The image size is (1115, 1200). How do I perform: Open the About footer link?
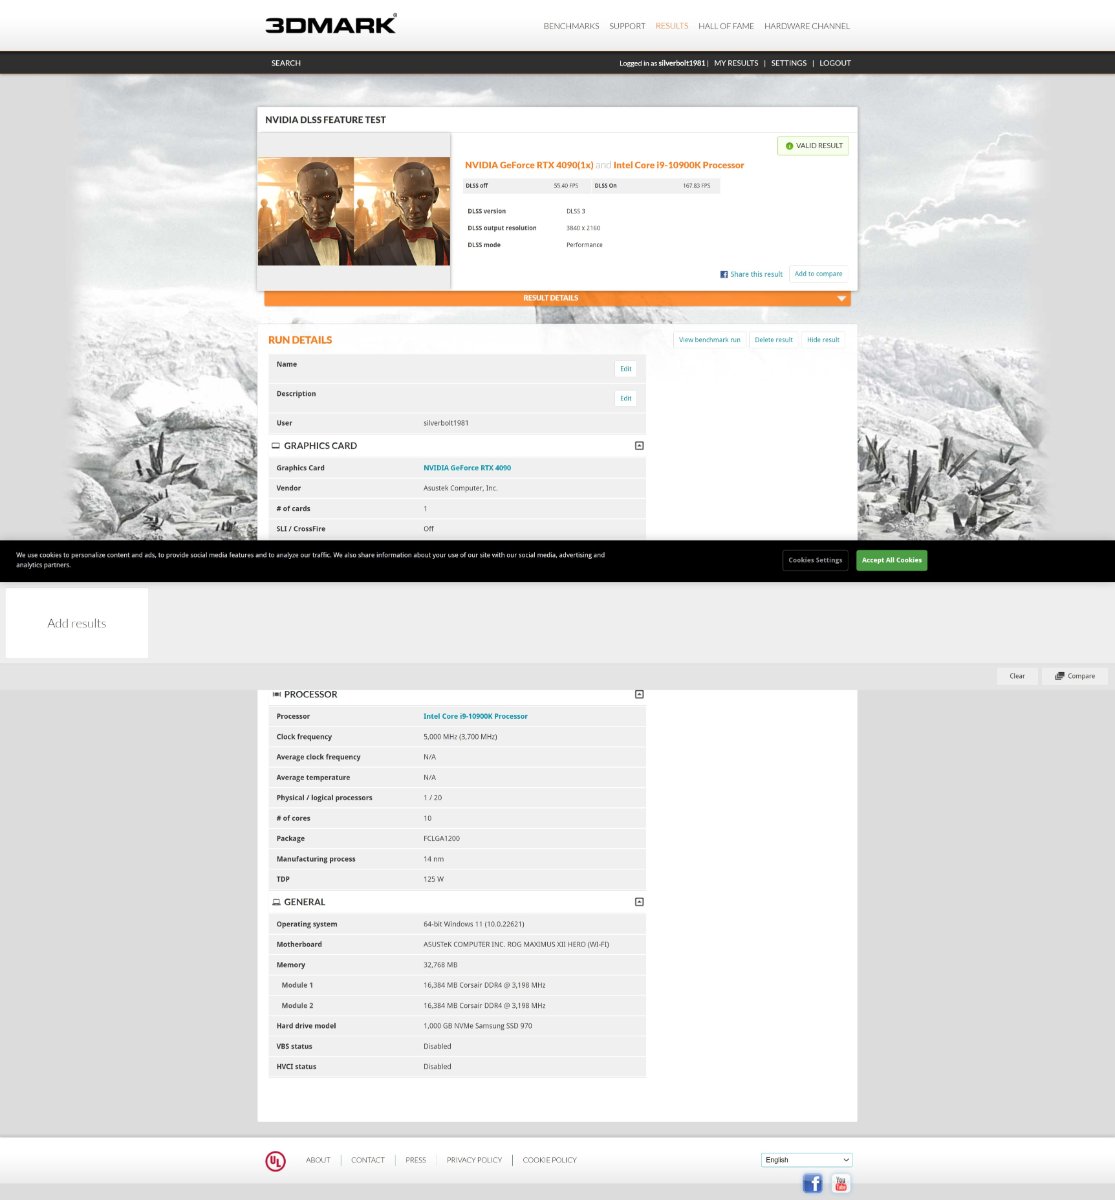[318, 1160]
